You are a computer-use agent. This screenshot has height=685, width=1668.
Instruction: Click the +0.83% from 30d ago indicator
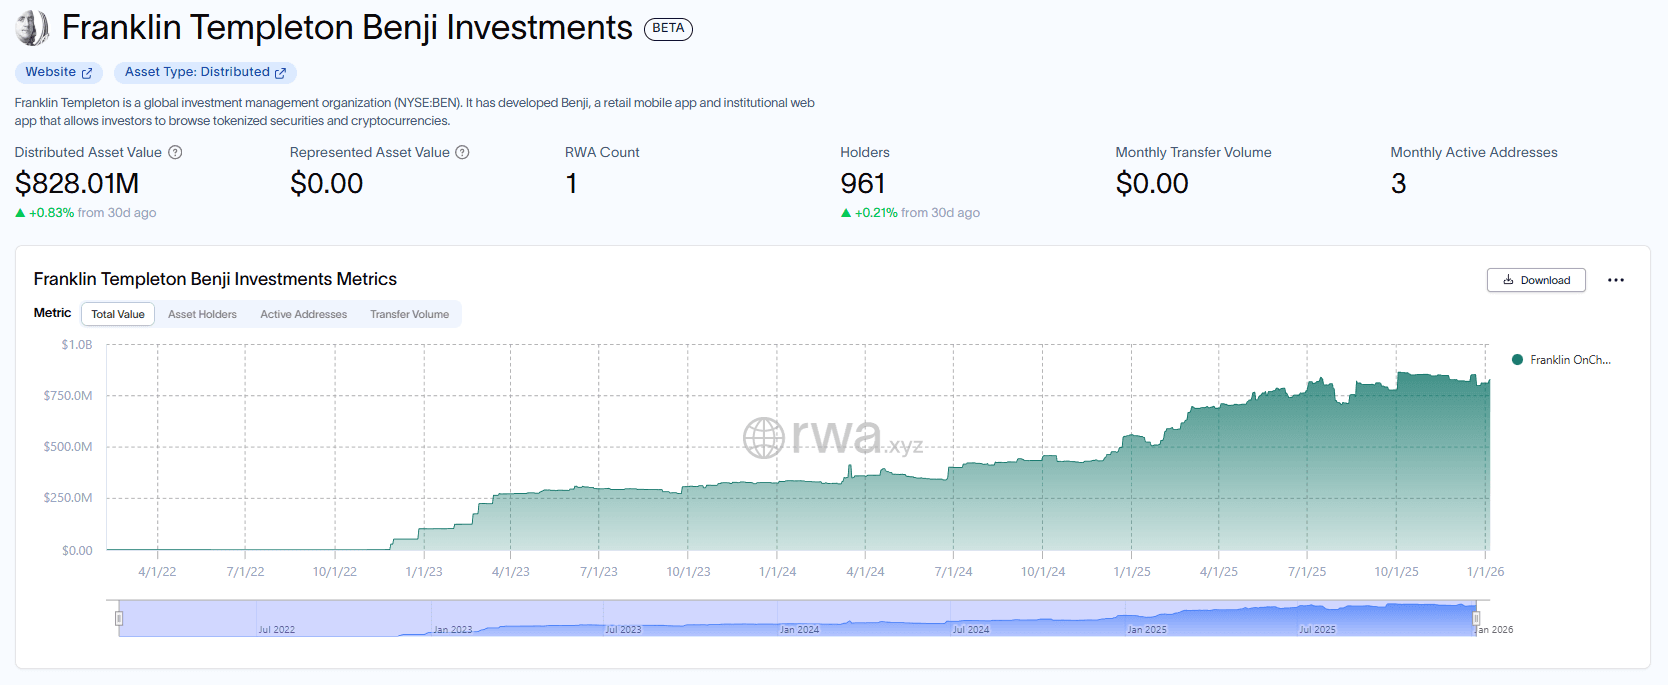(x=86, y=213)
